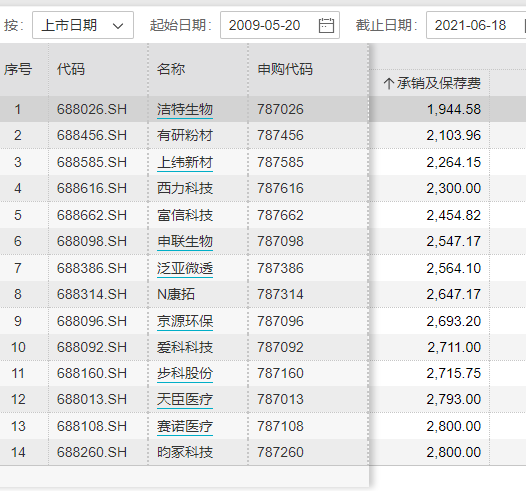
Task: Select subscription code 787098
Action: tap(280, 241)
